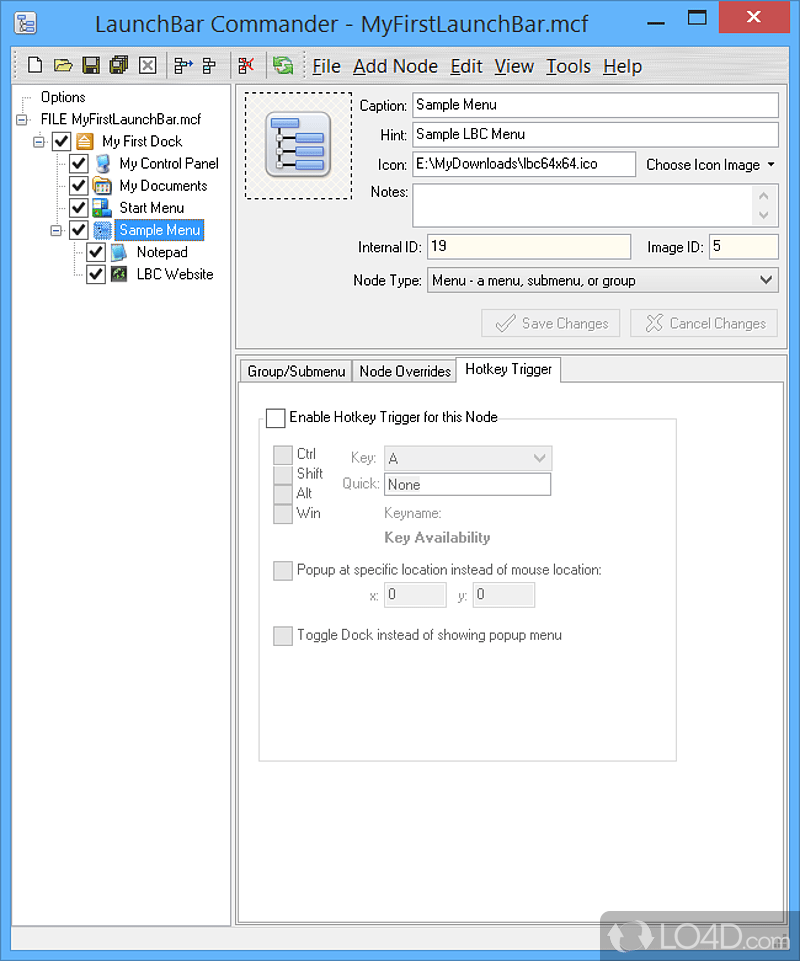Collapse the My First Dock tree node

coord(39,142)
